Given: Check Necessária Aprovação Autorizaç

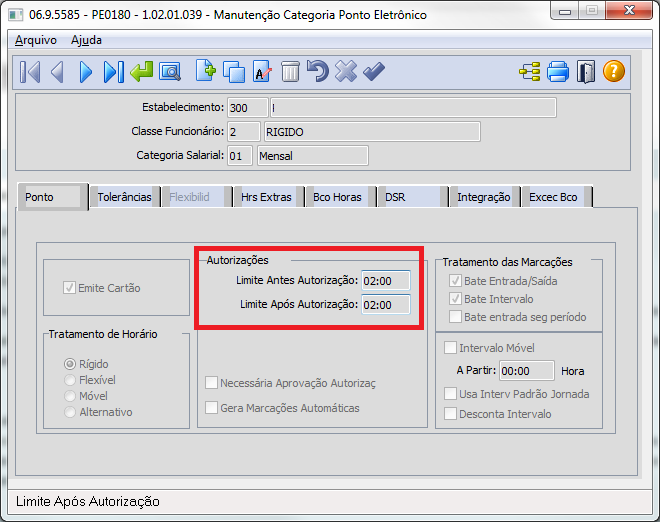Looking at the screenshot, I should tap(211, 383).
